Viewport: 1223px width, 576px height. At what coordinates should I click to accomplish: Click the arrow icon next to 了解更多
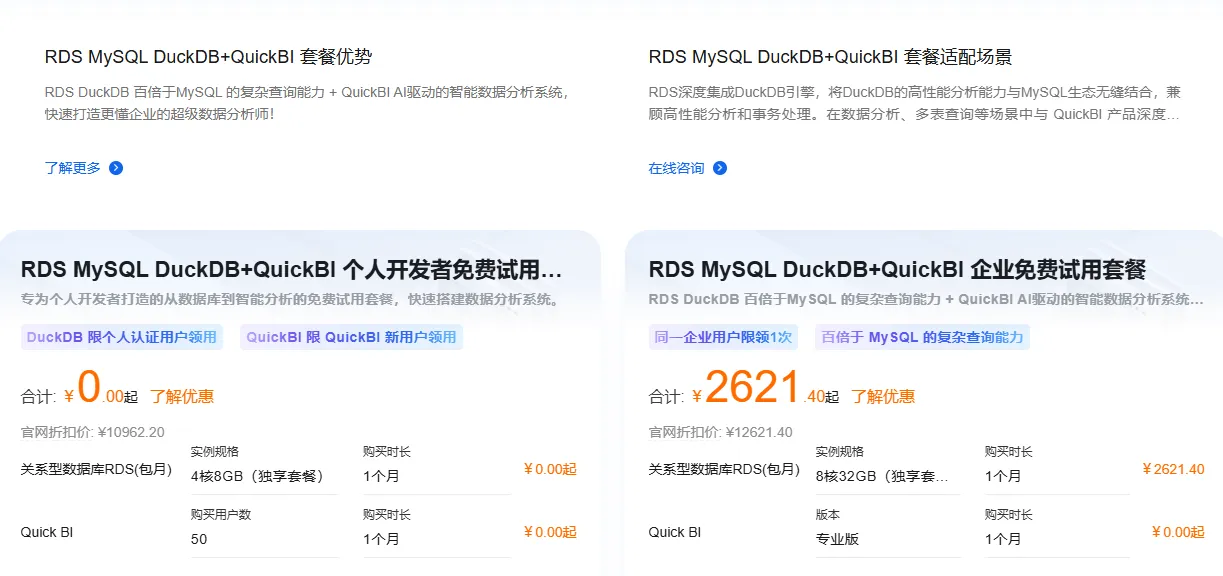click(x=116, y=168)
